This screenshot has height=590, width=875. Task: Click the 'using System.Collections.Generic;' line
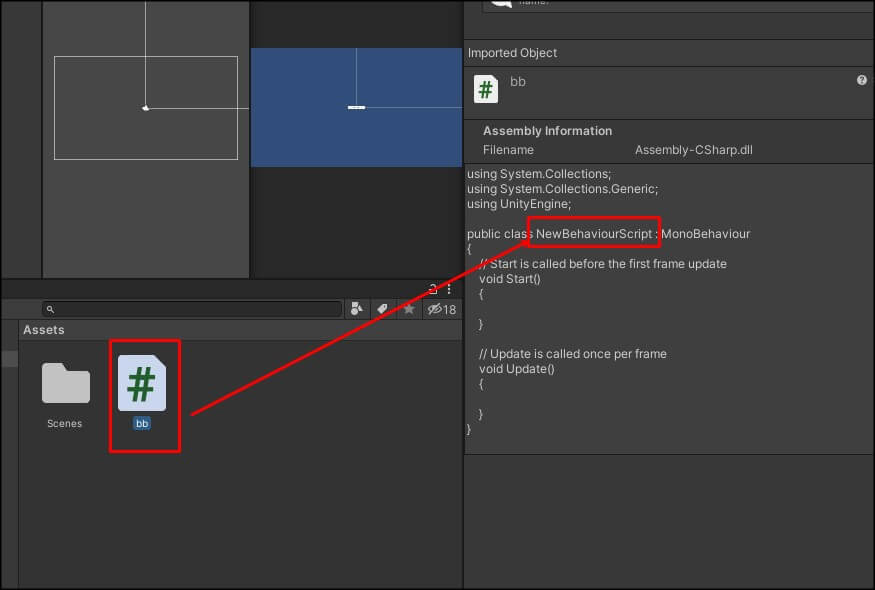pyautogui.click(x=562, y=189)
